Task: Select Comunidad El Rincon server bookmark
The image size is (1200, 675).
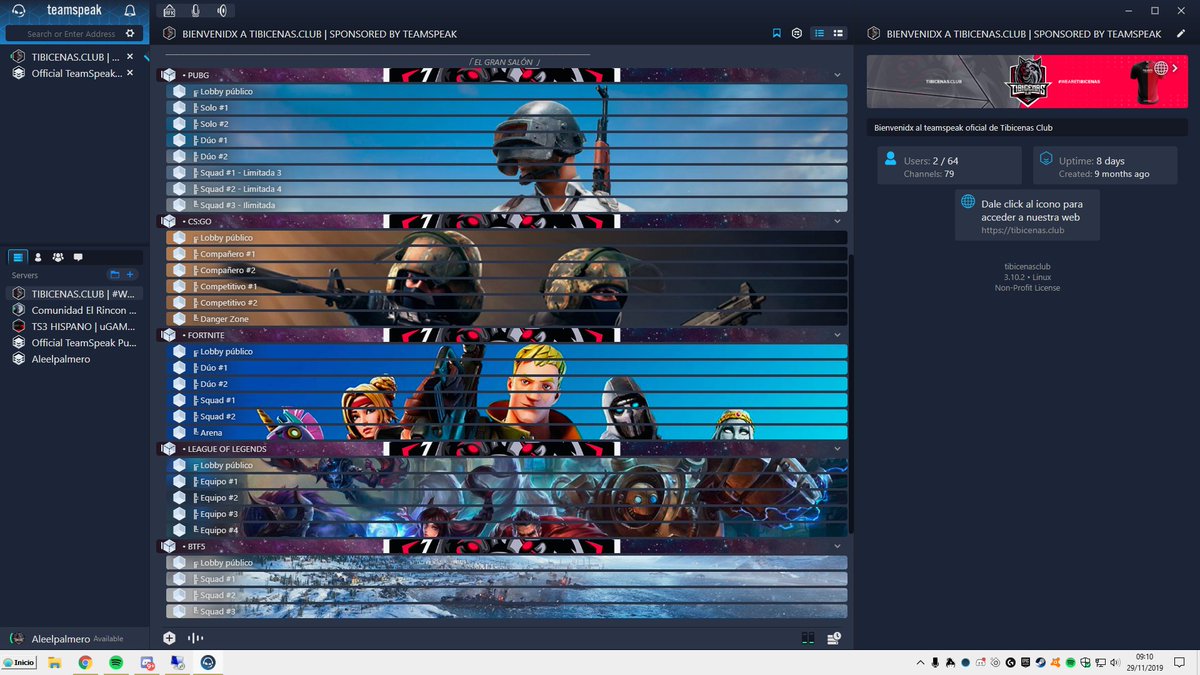Action: [x=75, y=310]
